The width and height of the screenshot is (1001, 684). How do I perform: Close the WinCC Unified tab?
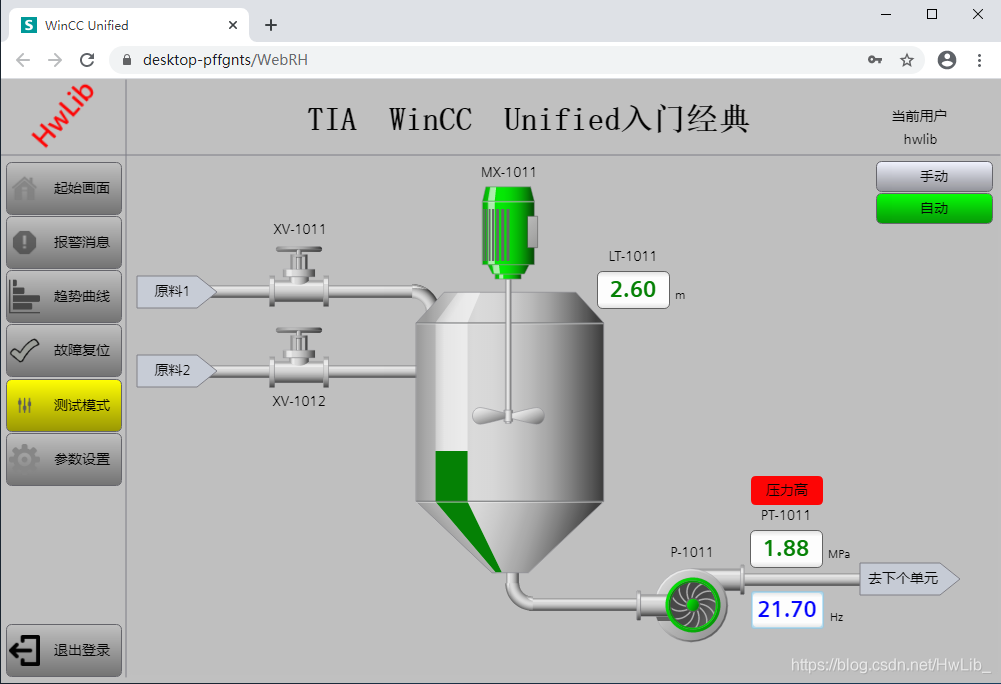click(233, 25)
